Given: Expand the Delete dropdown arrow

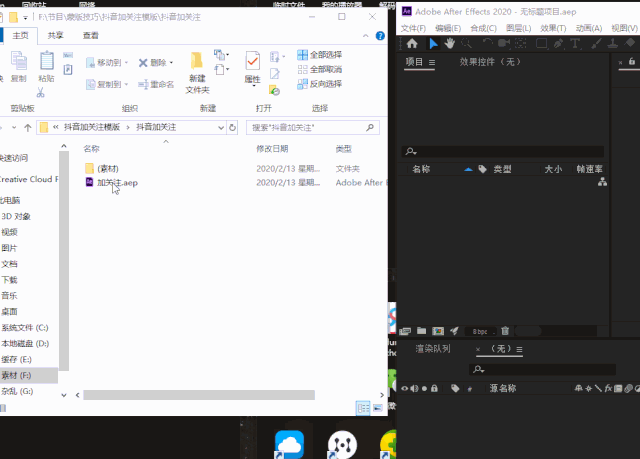Looking at the screenshot, I should point(171,62).
